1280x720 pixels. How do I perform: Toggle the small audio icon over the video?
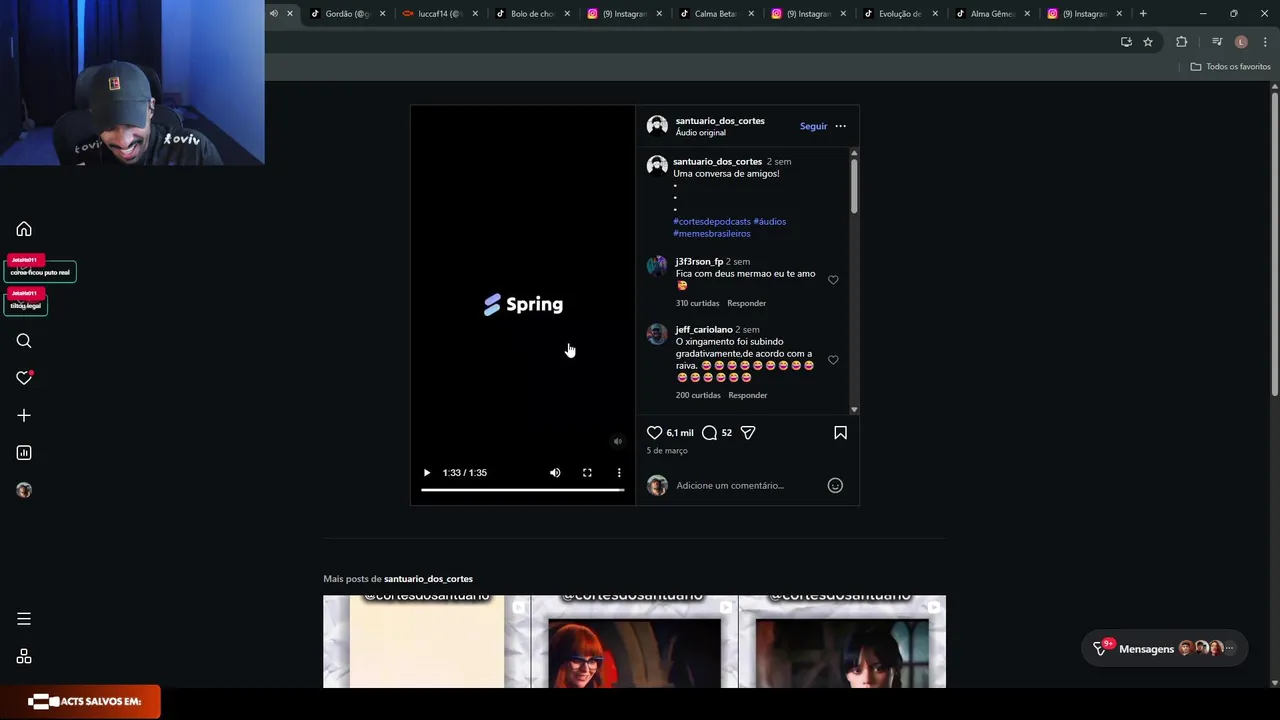[617, 441]
